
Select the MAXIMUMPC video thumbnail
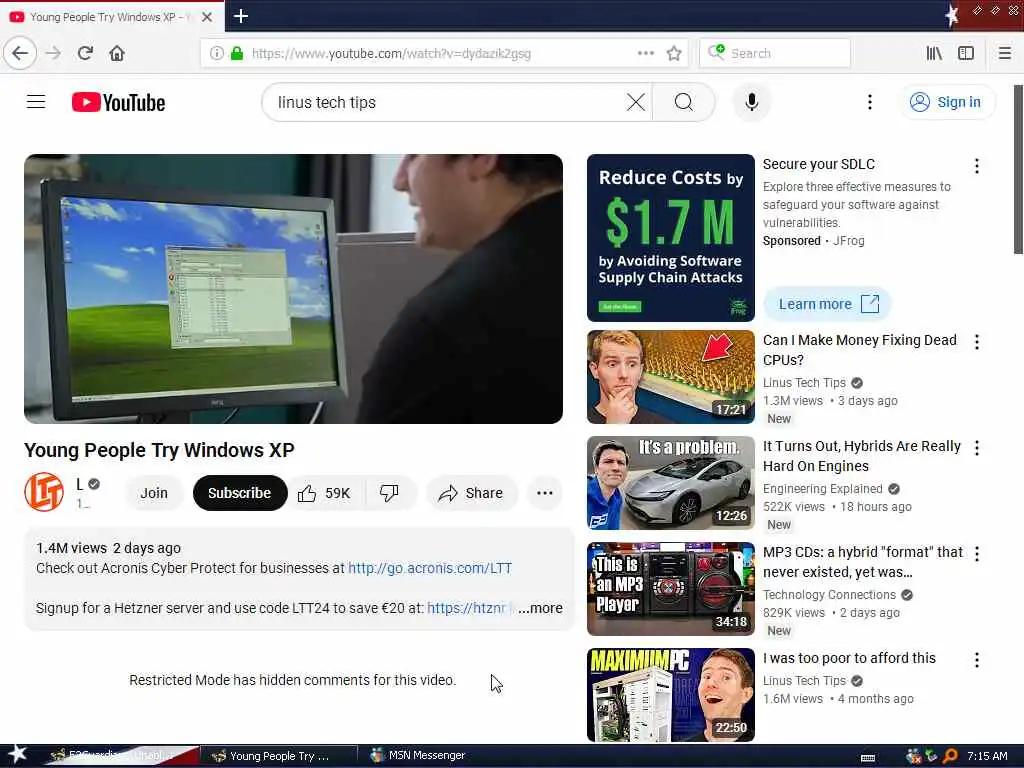(671, 695)
